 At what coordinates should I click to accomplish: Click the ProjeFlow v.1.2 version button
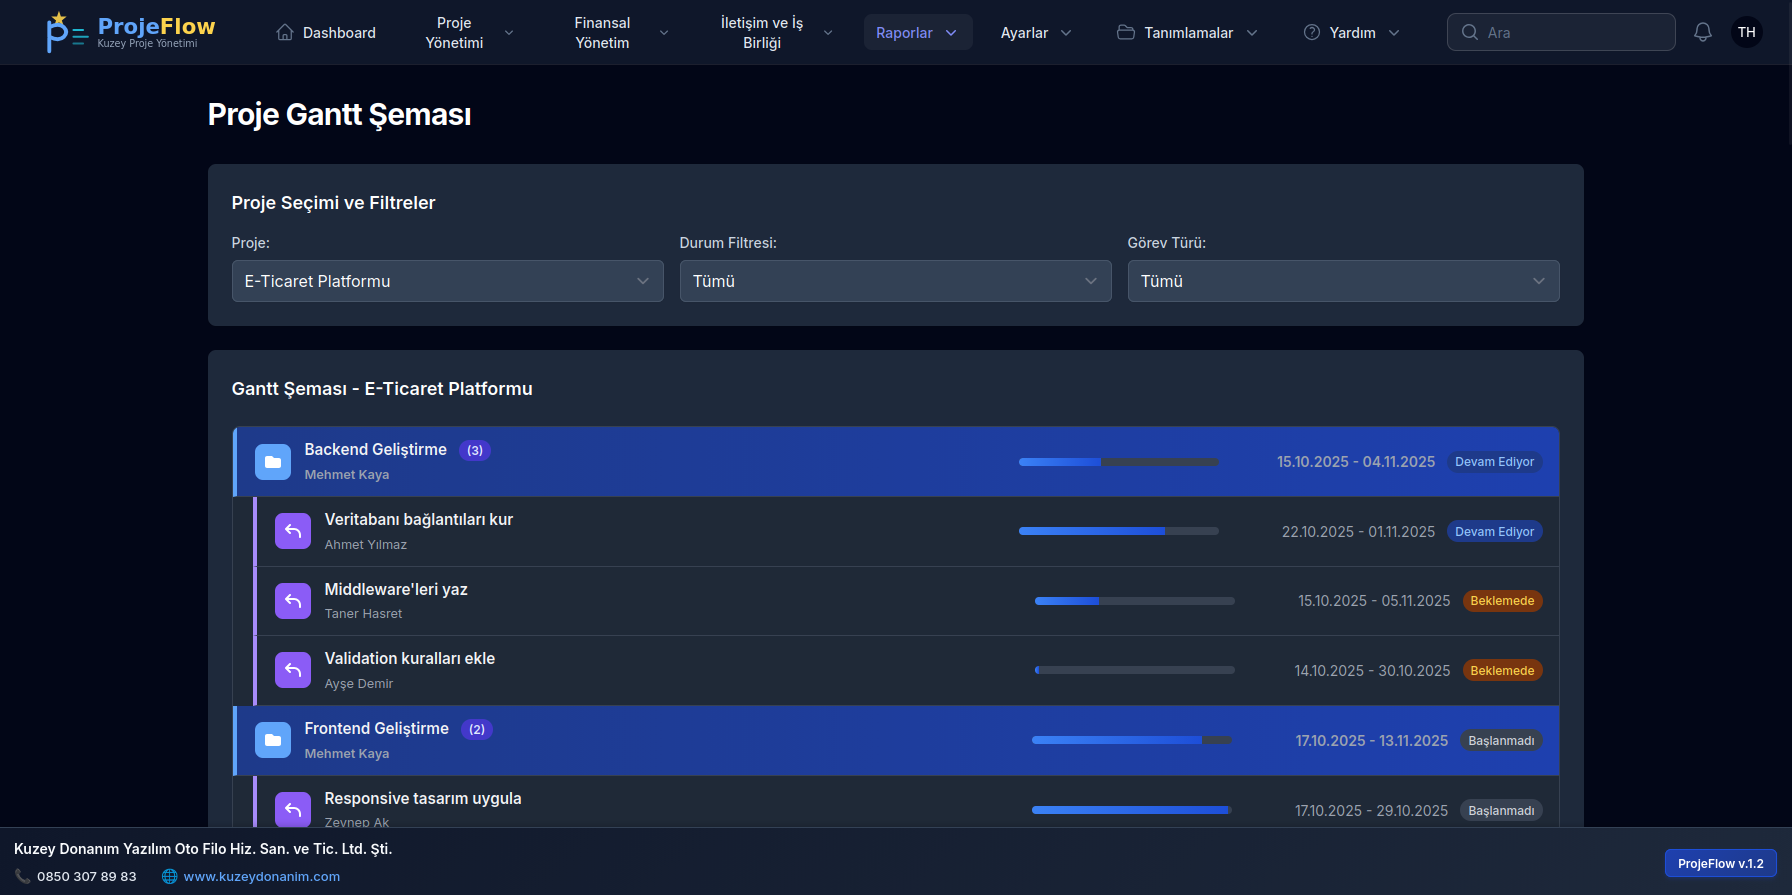click(1720, 863)
